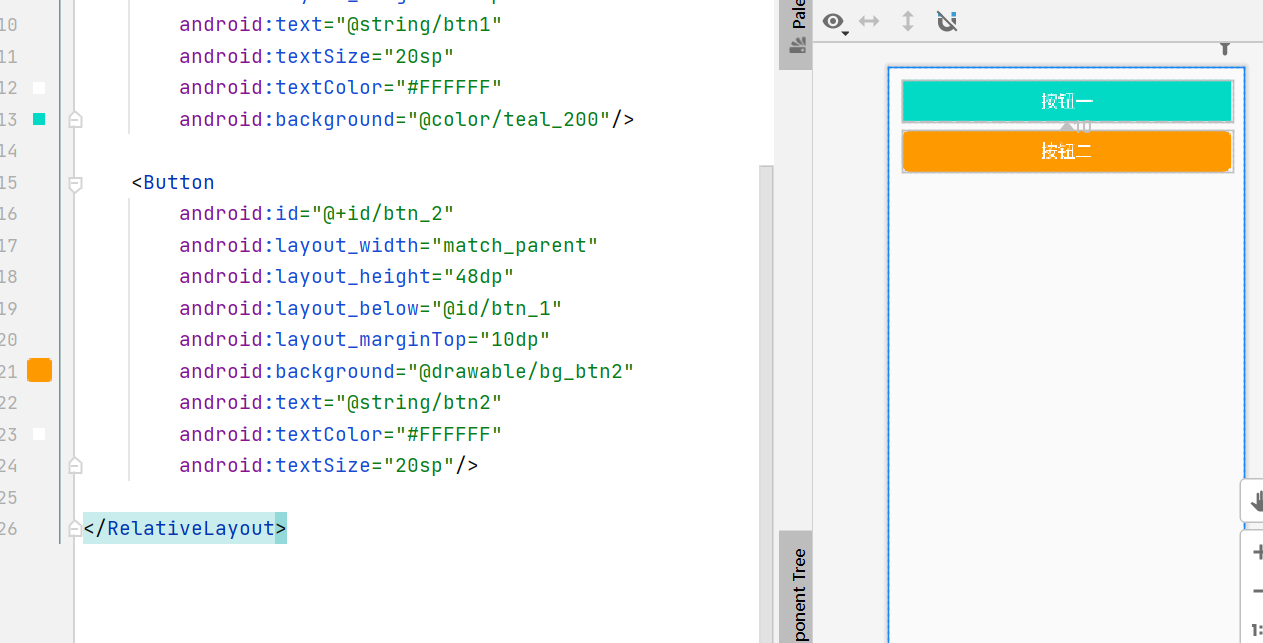Click the vertical expand arrows icon
The image size is (1263, 643).
pos(907,20)
